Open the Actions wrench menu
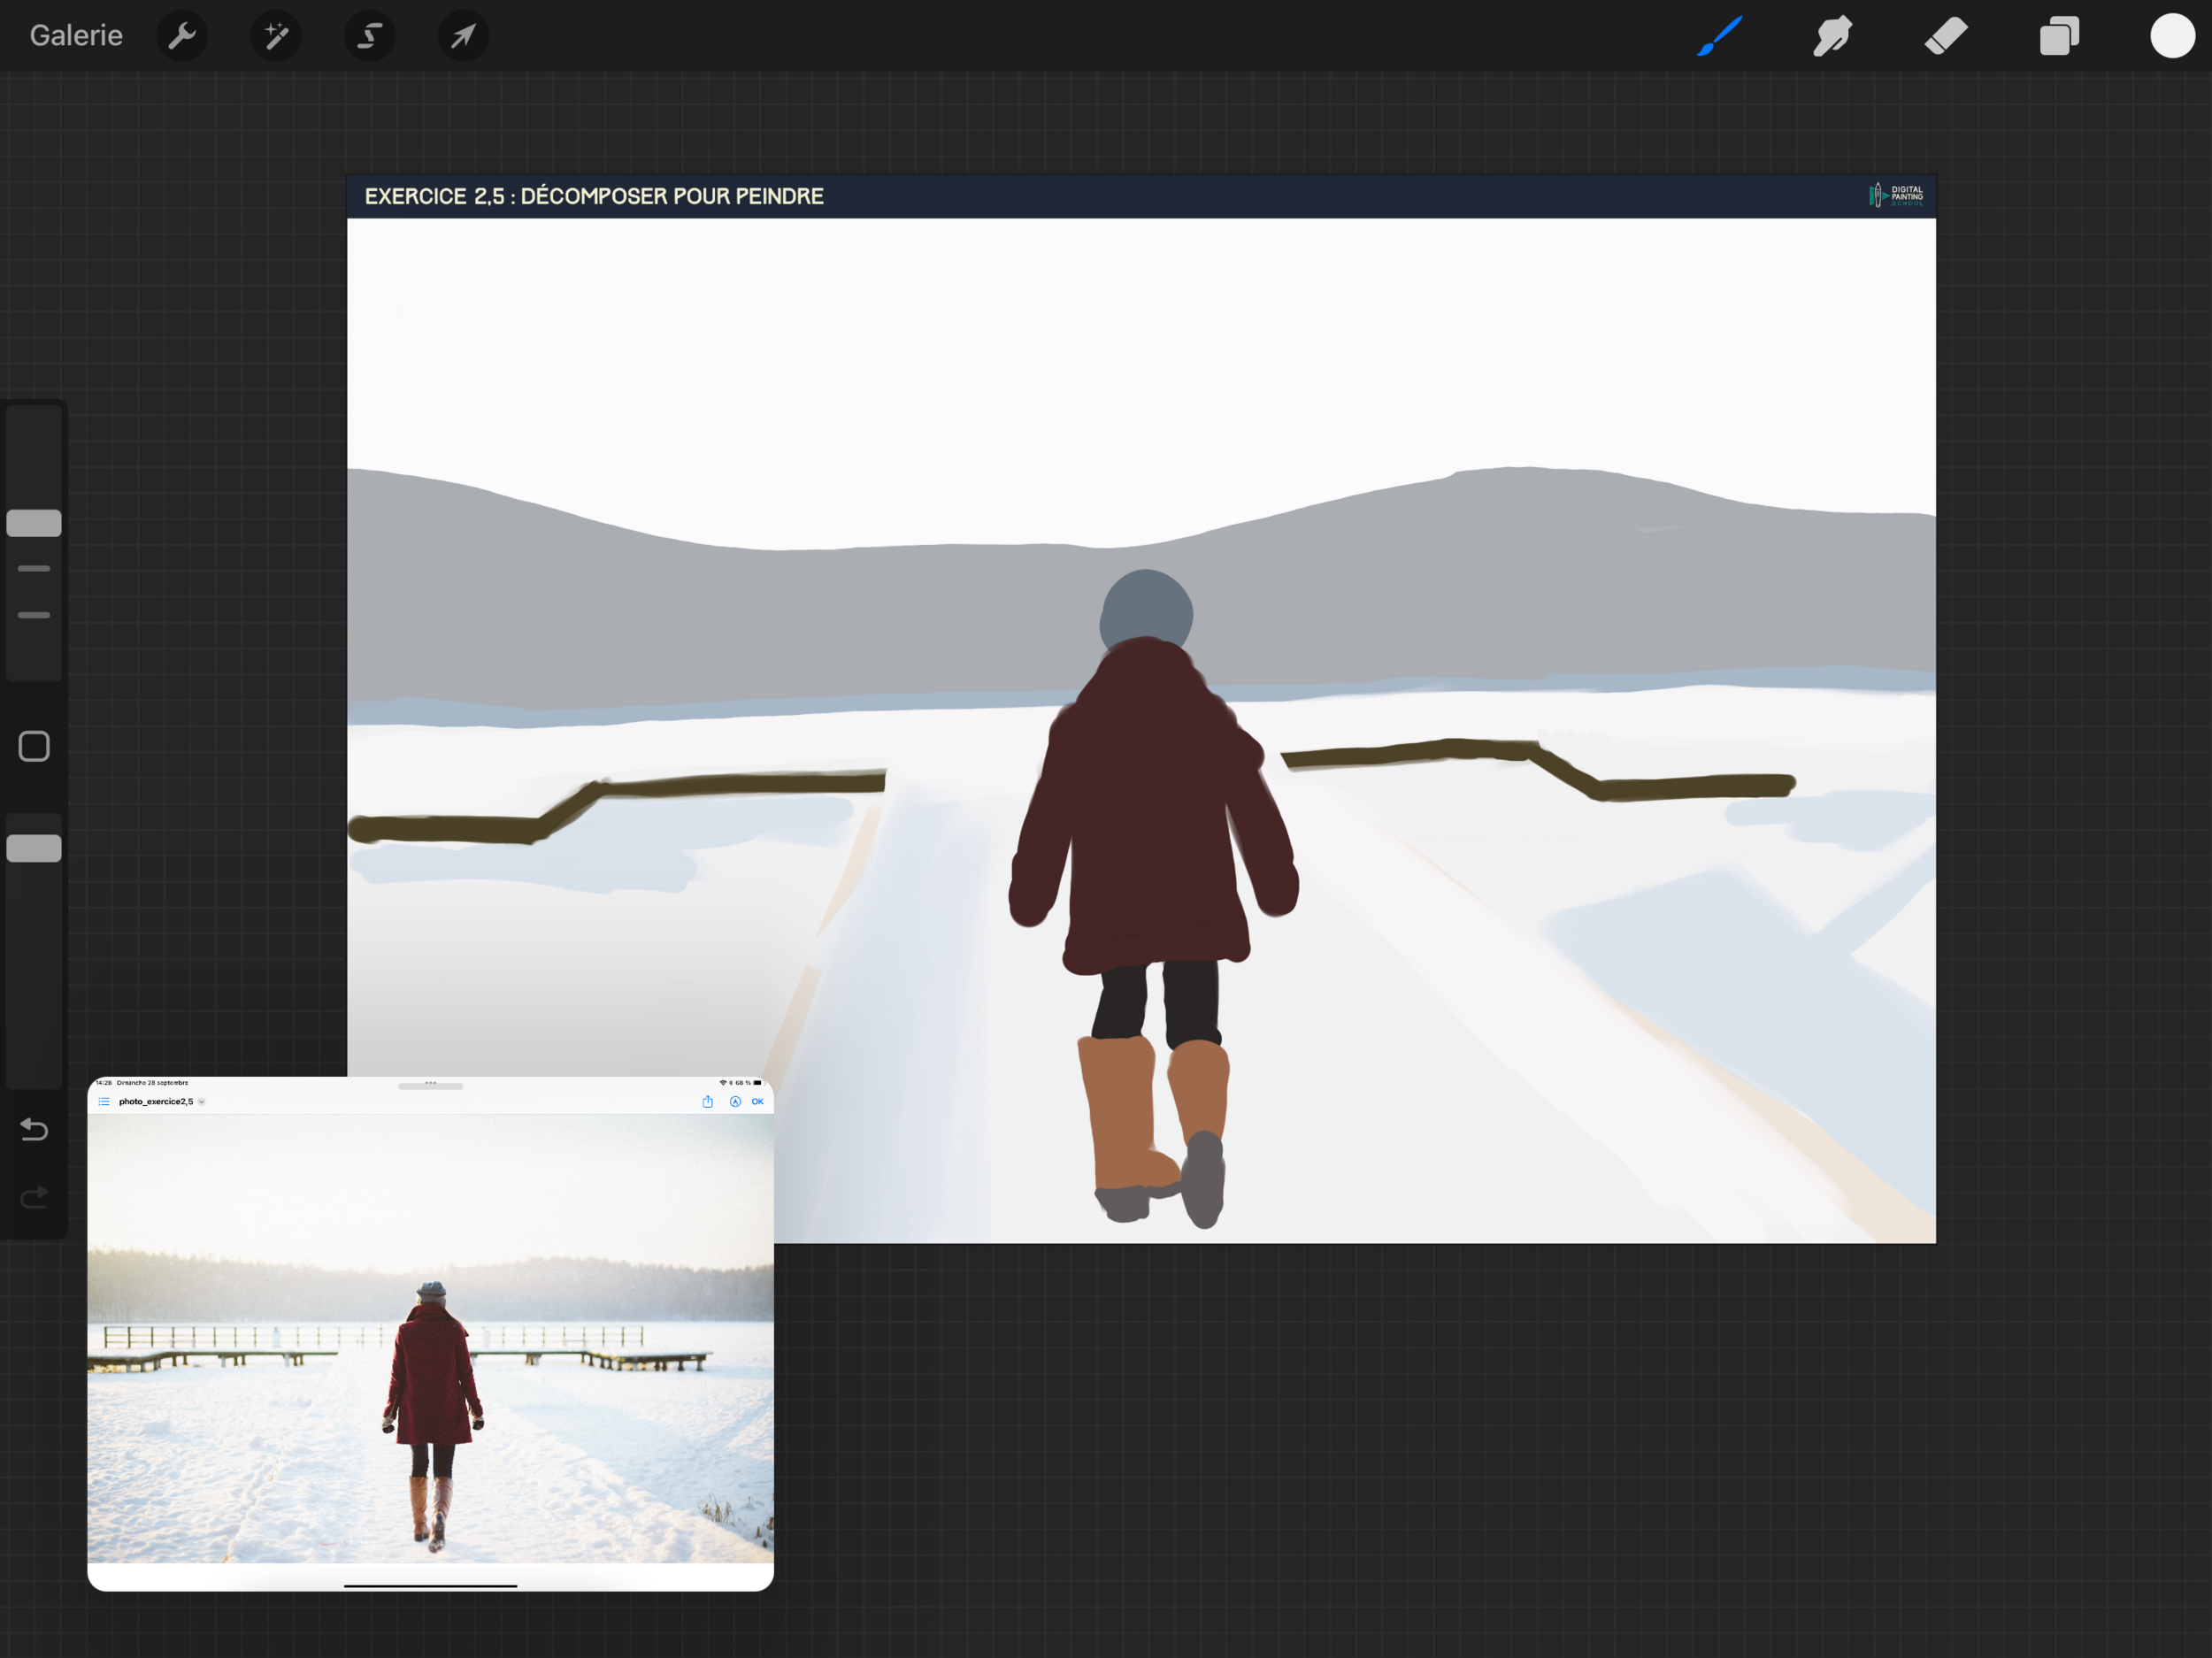 tap(182, 36)
